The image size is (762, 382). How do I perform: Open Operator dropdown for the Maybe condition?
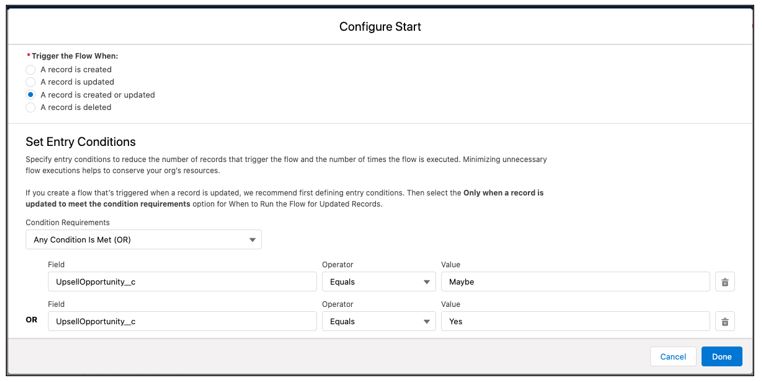(379, 282)
